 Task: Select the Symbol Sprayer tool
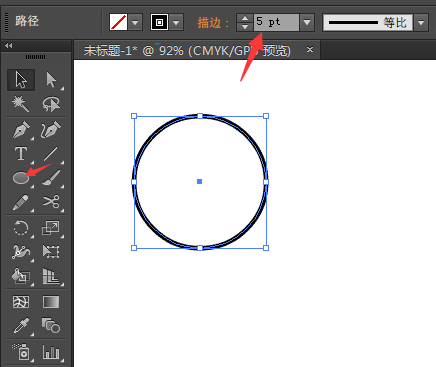coord(21,351)
